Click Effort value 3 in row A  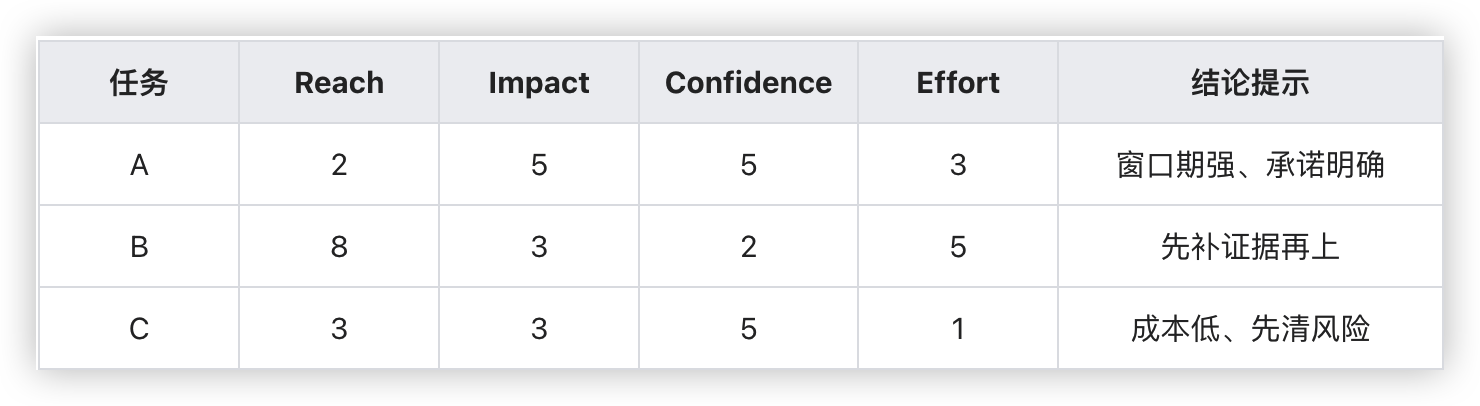[958, 165]
